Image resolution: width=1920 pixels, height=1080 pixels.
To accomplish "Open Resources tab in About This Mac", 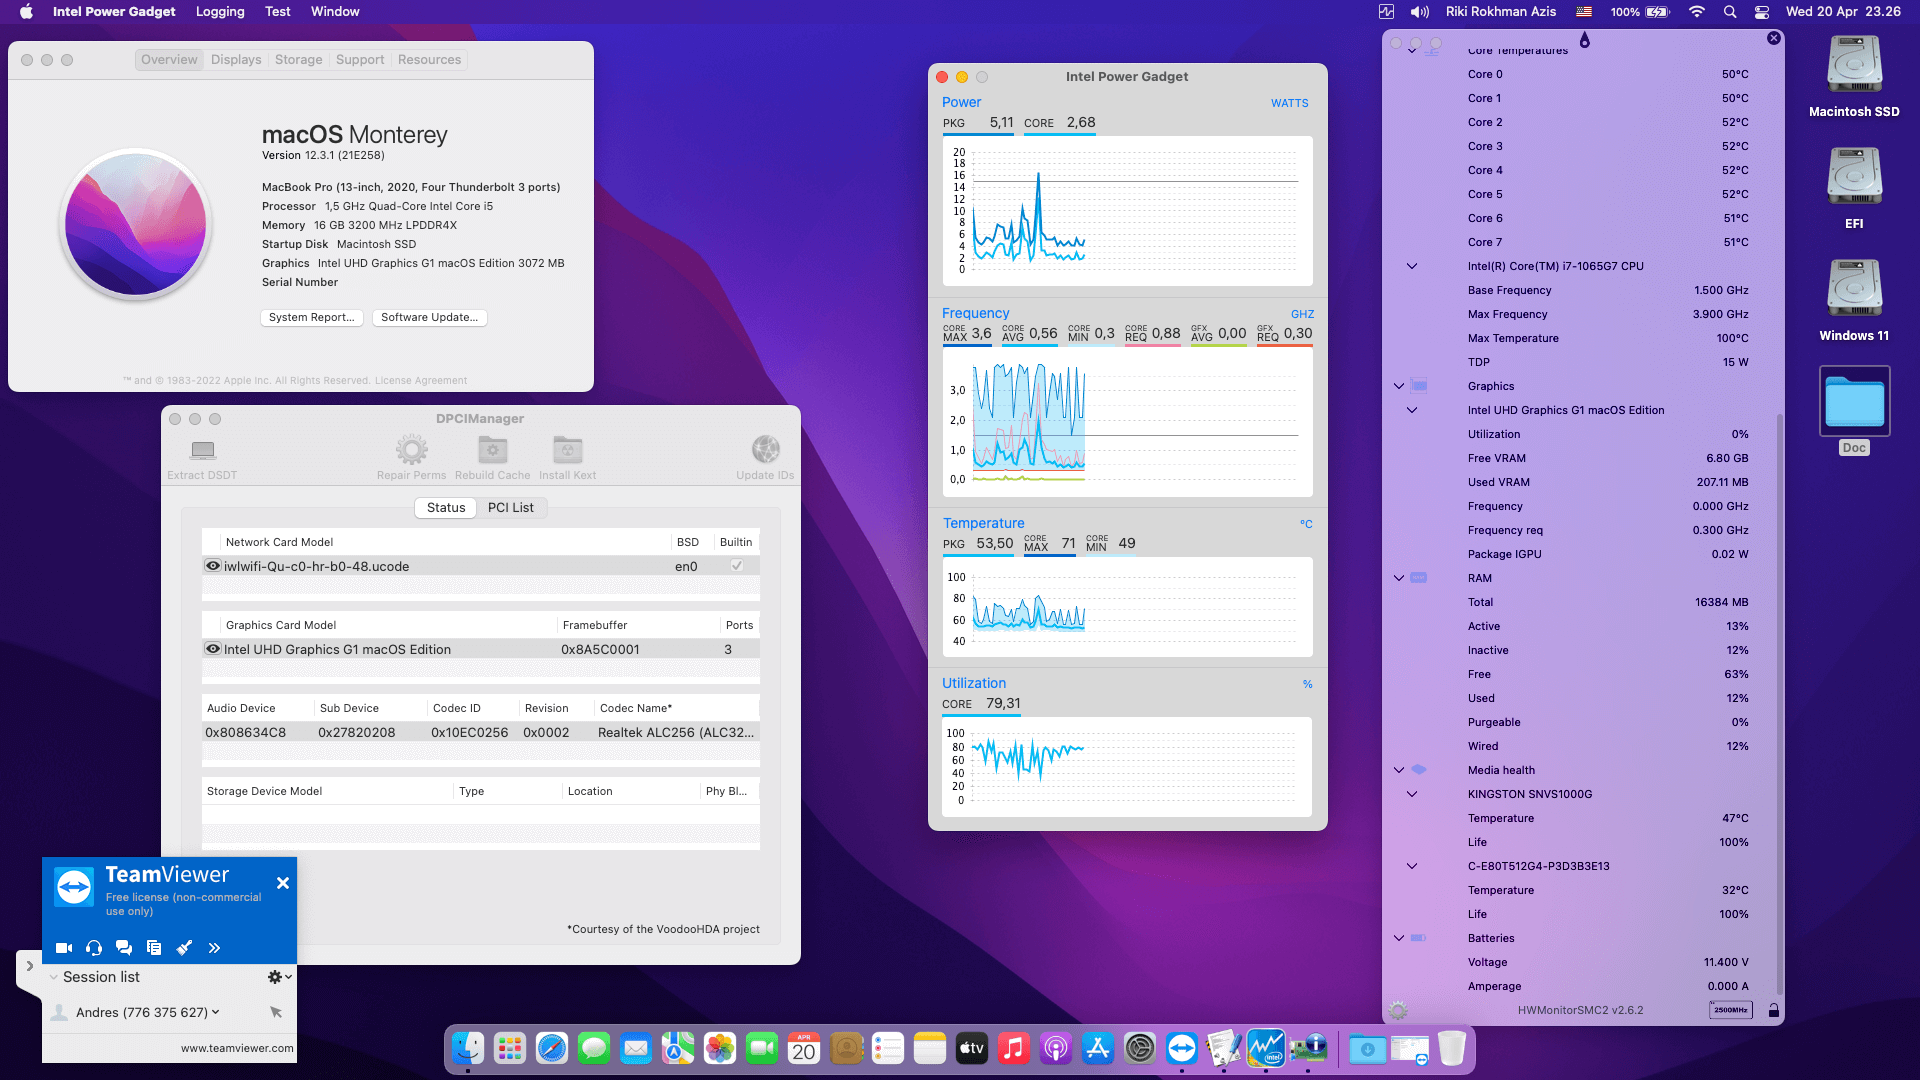I will [429, 60].
